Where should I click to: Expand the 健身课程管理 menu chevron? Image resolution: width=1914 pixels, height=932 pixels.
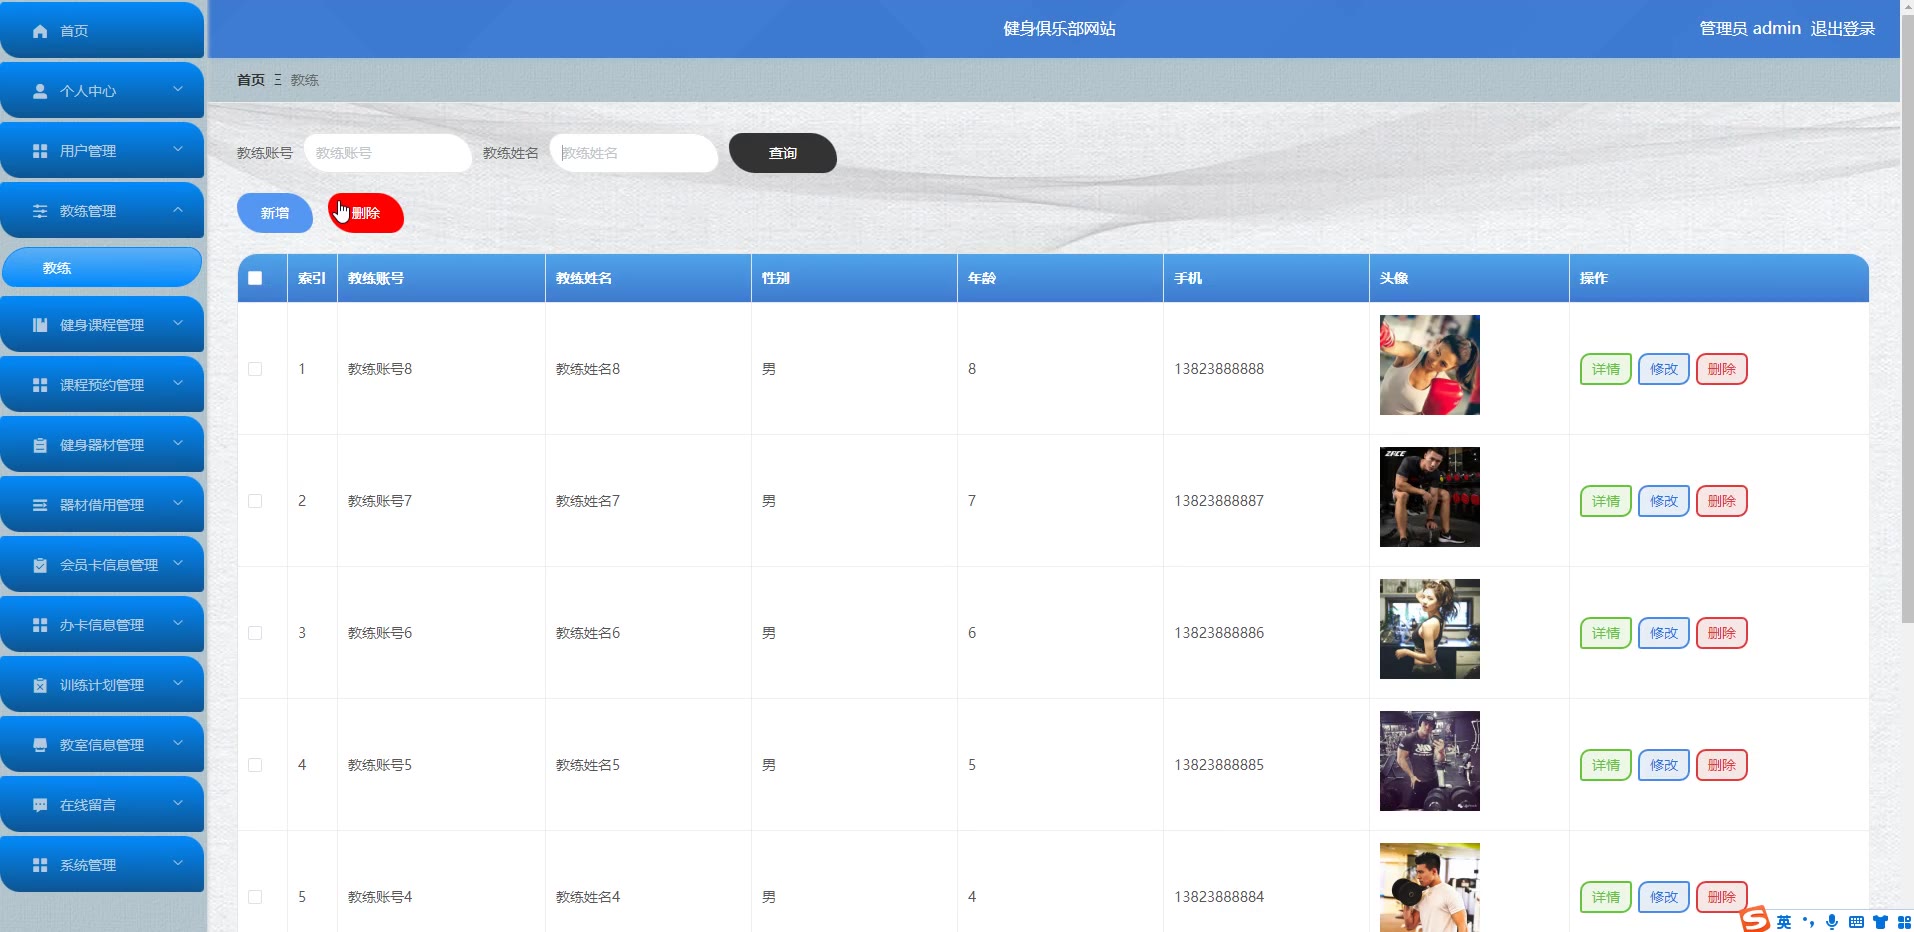(x=178, y=323)
